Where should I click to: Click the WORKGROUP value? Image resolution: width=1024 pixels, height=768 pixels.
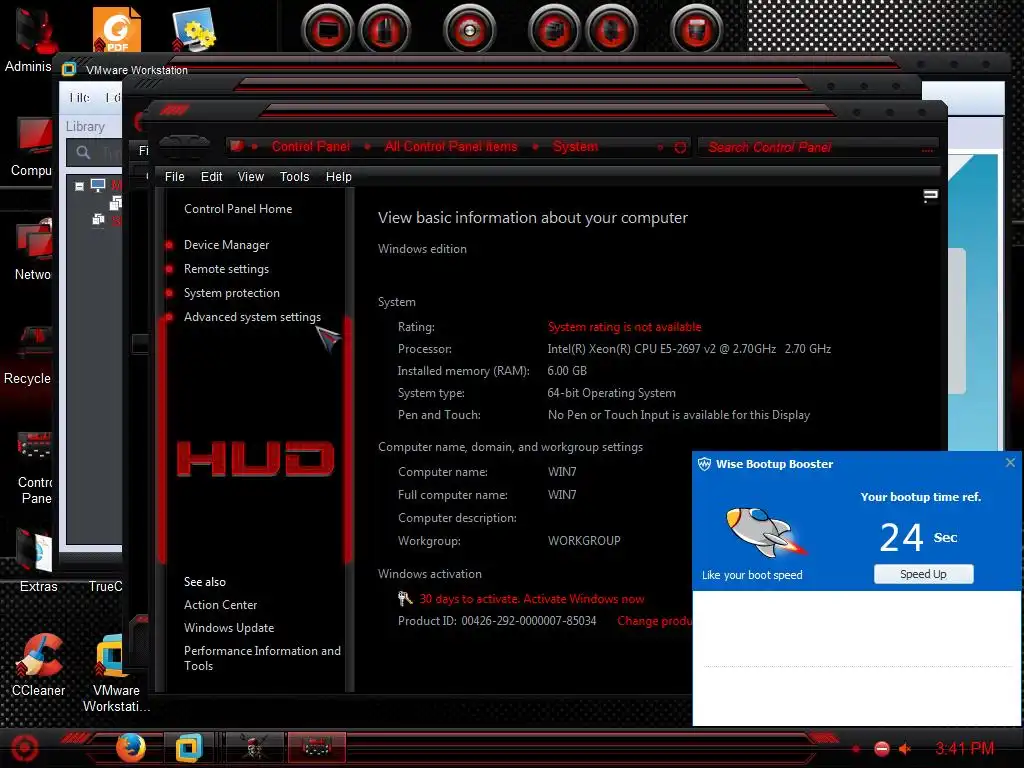click(x=584, y=541)
